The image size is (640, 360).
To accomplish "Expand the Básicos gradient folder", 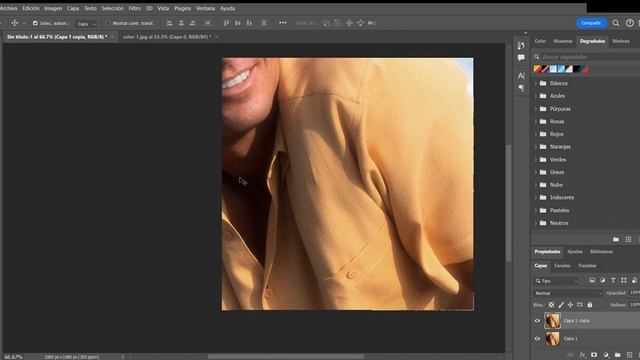I will (536, 83).
